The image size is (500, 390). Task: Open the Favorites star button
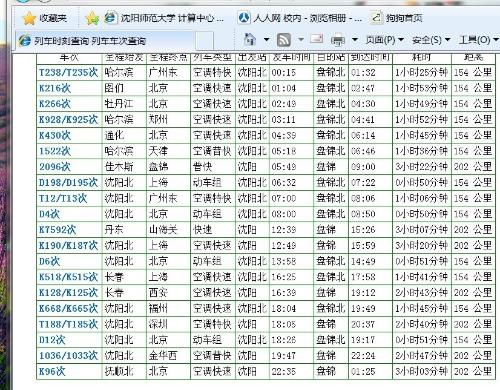(x=45, y=18)
